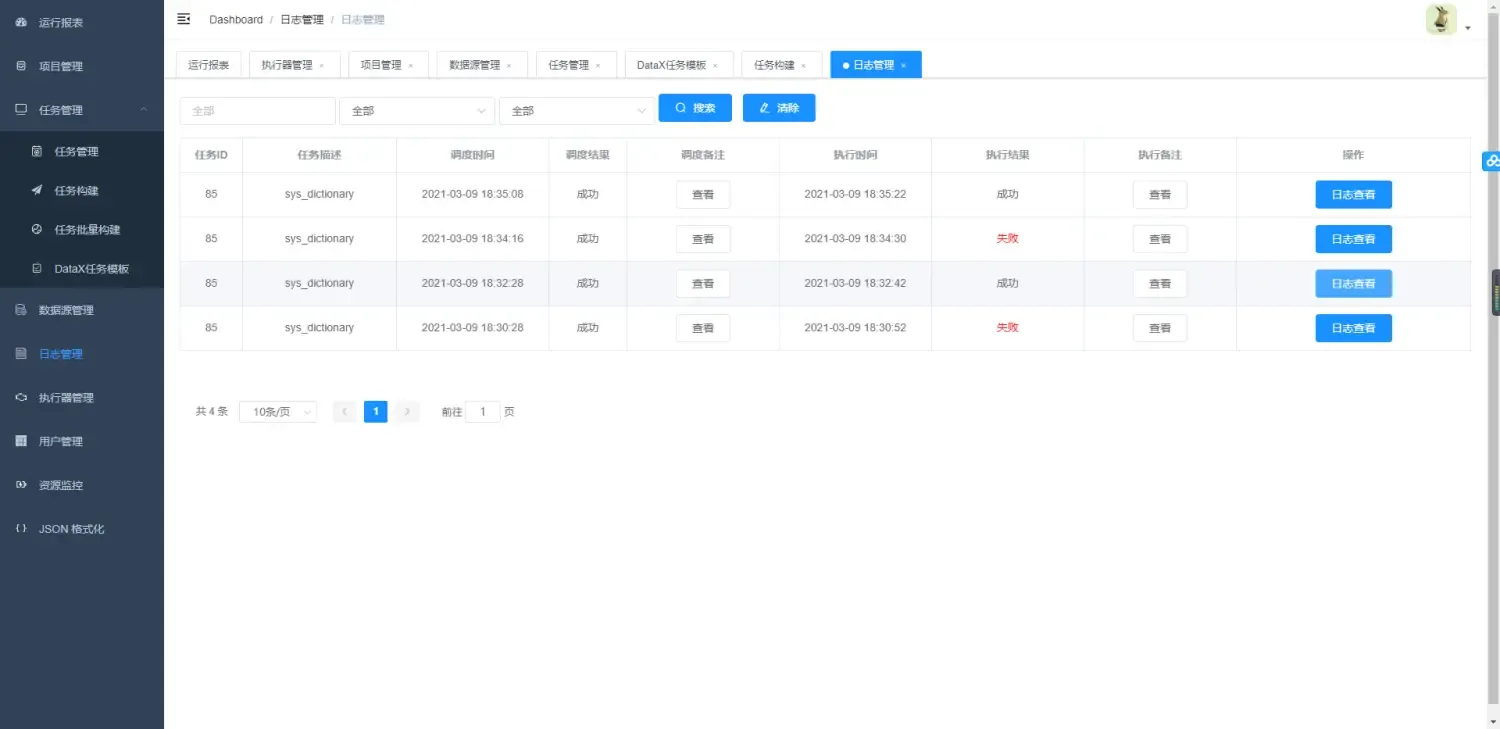Click the 前往 page number input field
This screenshot has width=1500, height=729.
coord(482,411)
